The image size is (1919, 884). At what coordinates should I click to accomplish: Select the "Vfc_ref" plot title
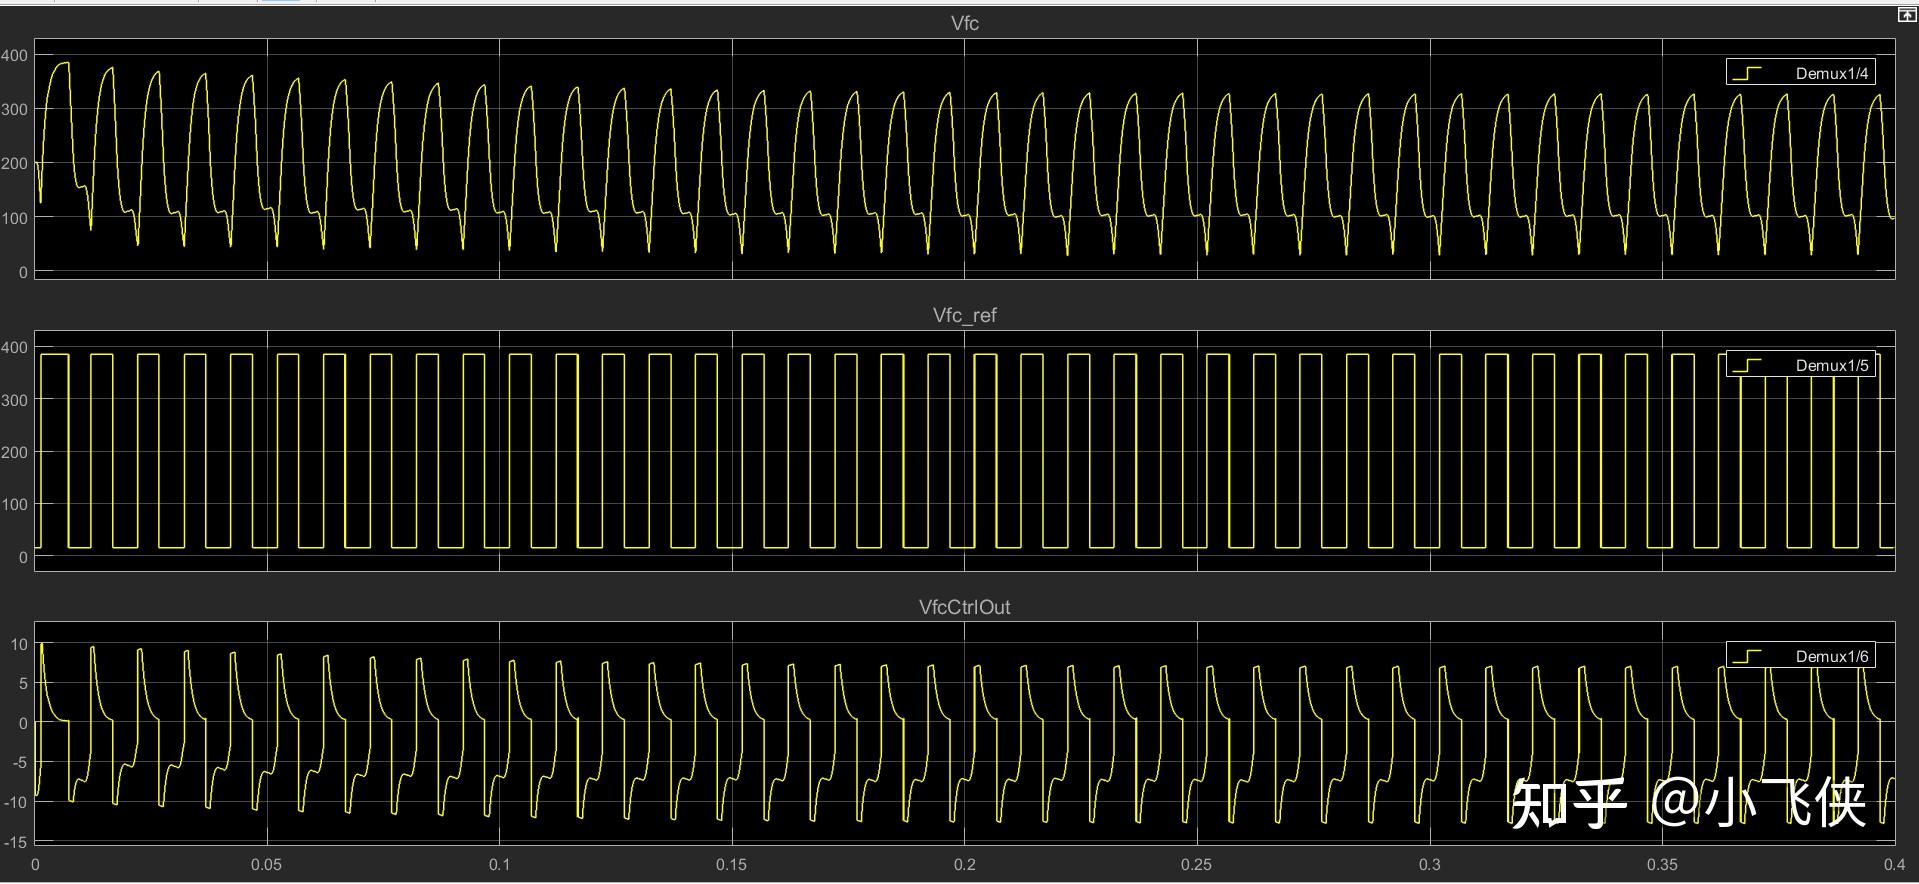[965, 315]
